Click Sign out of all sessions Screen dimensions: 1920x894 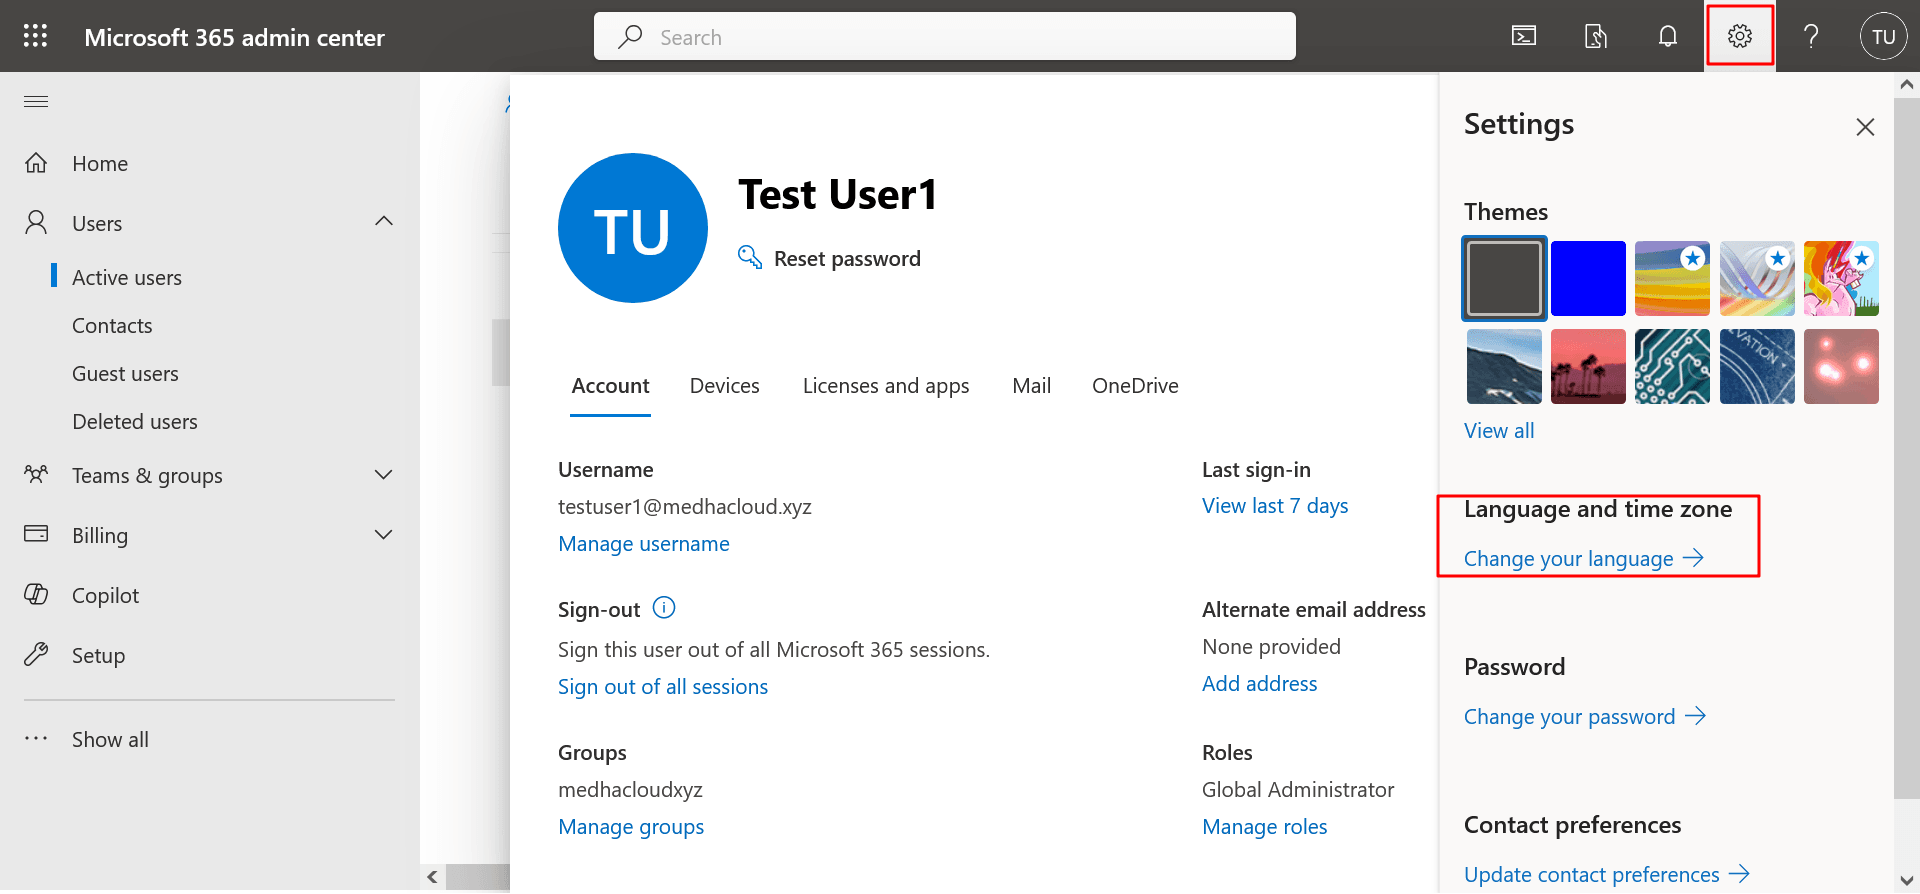(663, 687)
